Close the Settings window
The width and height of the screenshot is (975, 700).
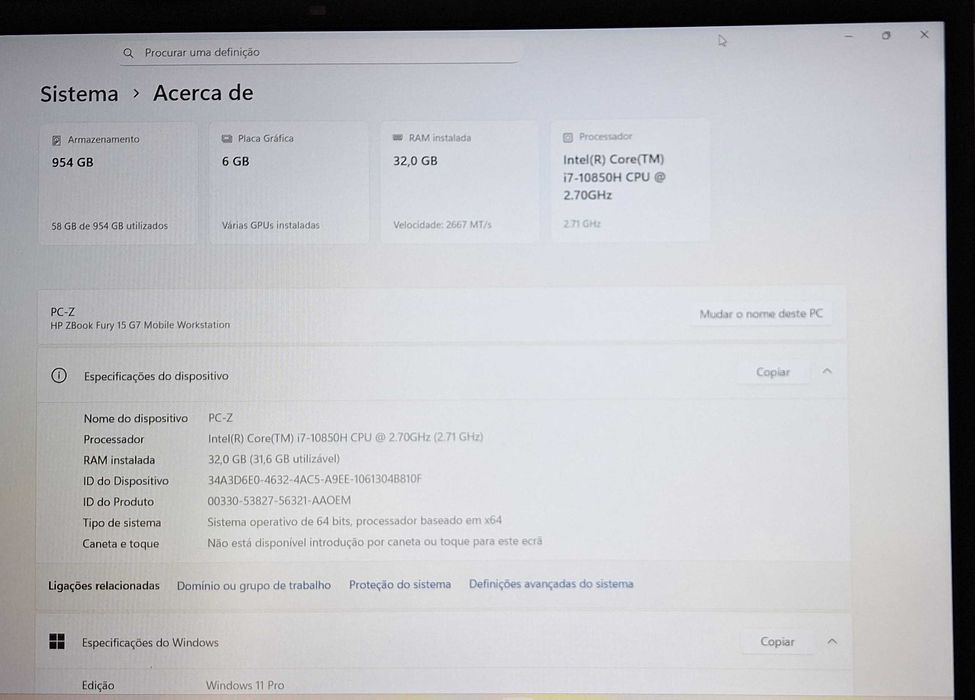[925, 35]
